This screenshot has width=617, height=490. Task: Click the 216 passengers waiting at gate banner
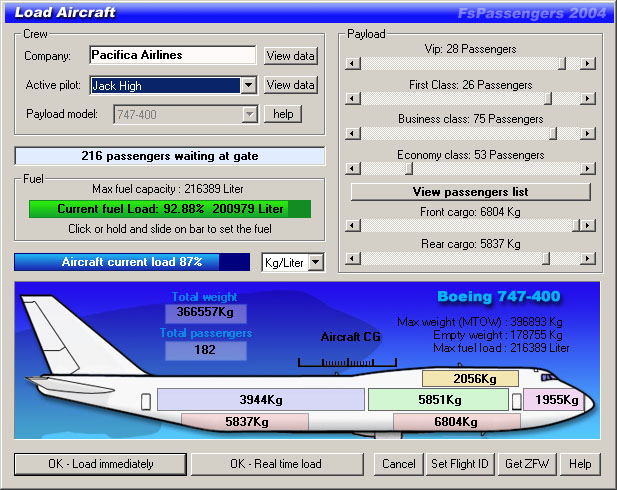[170, 156]
